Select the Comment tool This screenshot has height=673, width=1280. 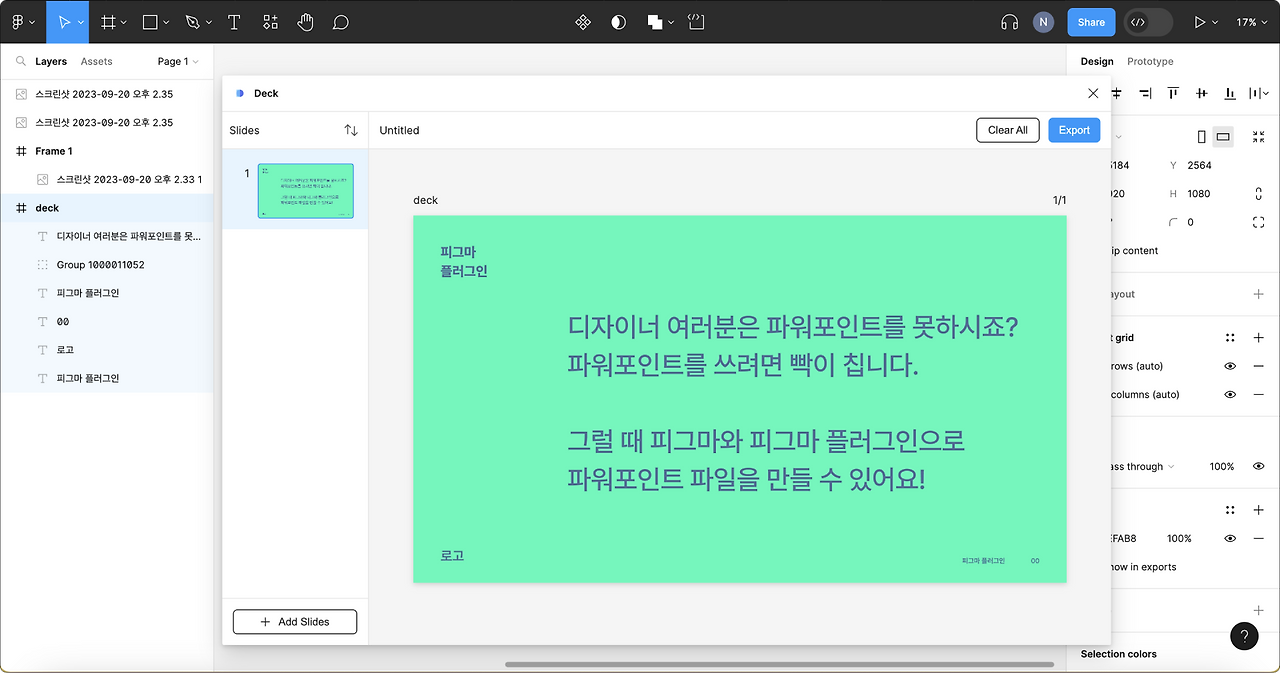point(341,21)
